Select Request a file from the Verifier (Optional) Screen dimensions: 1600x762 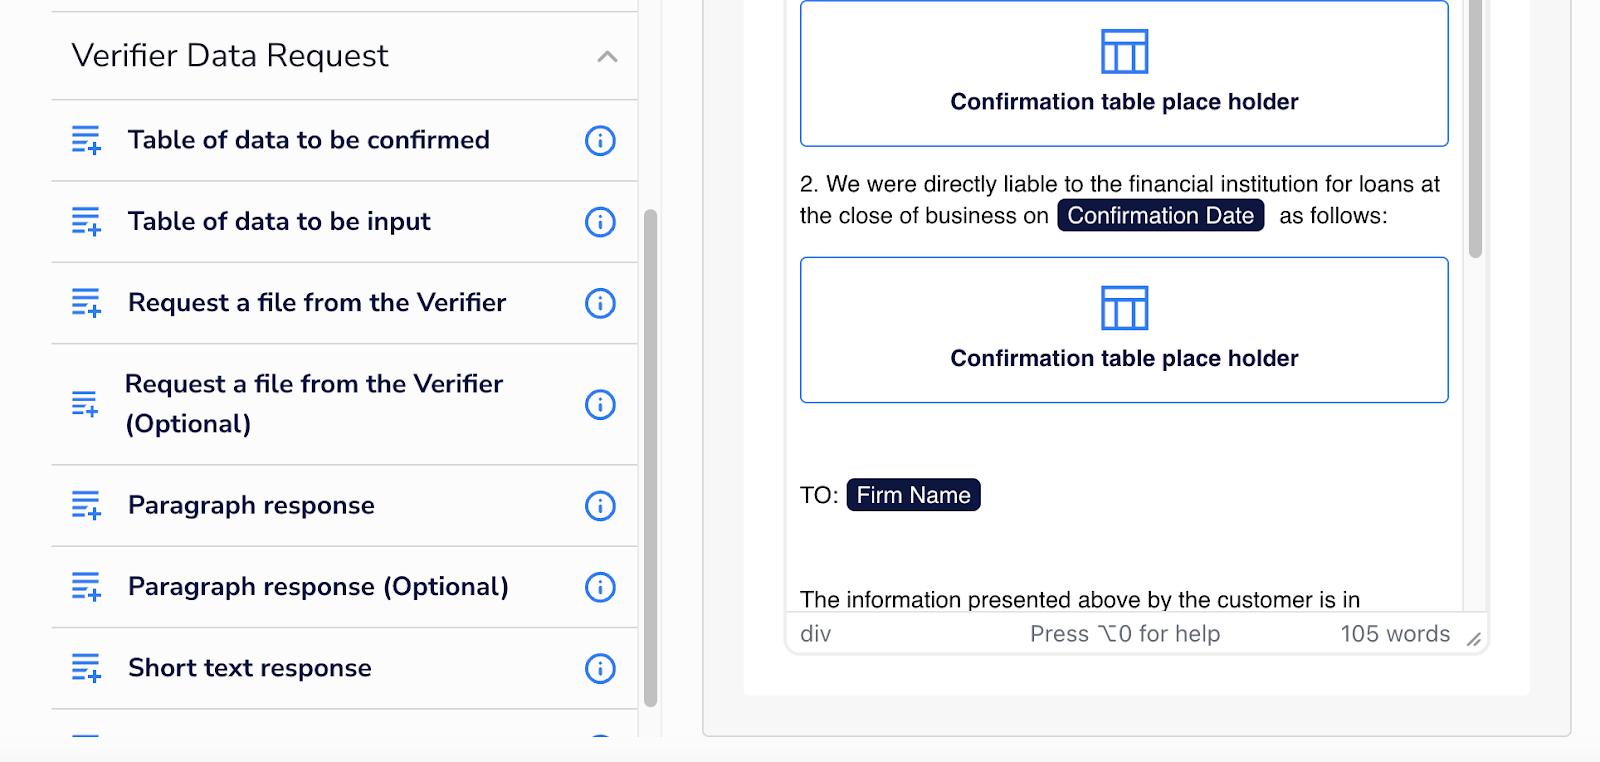344,405
